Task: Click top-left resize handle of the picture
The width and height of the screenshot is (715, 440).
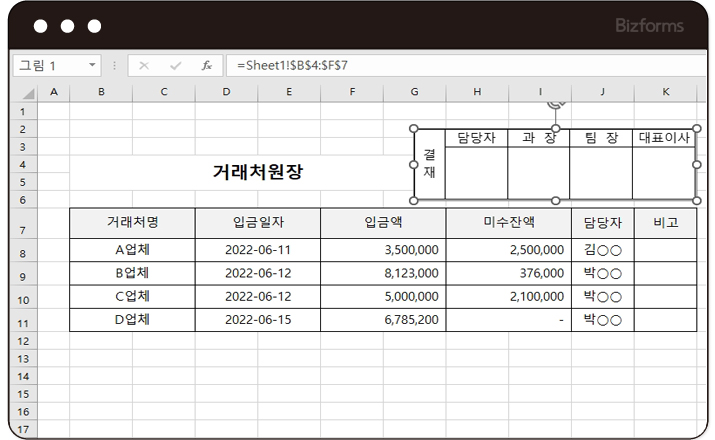Action: (414, 129)
